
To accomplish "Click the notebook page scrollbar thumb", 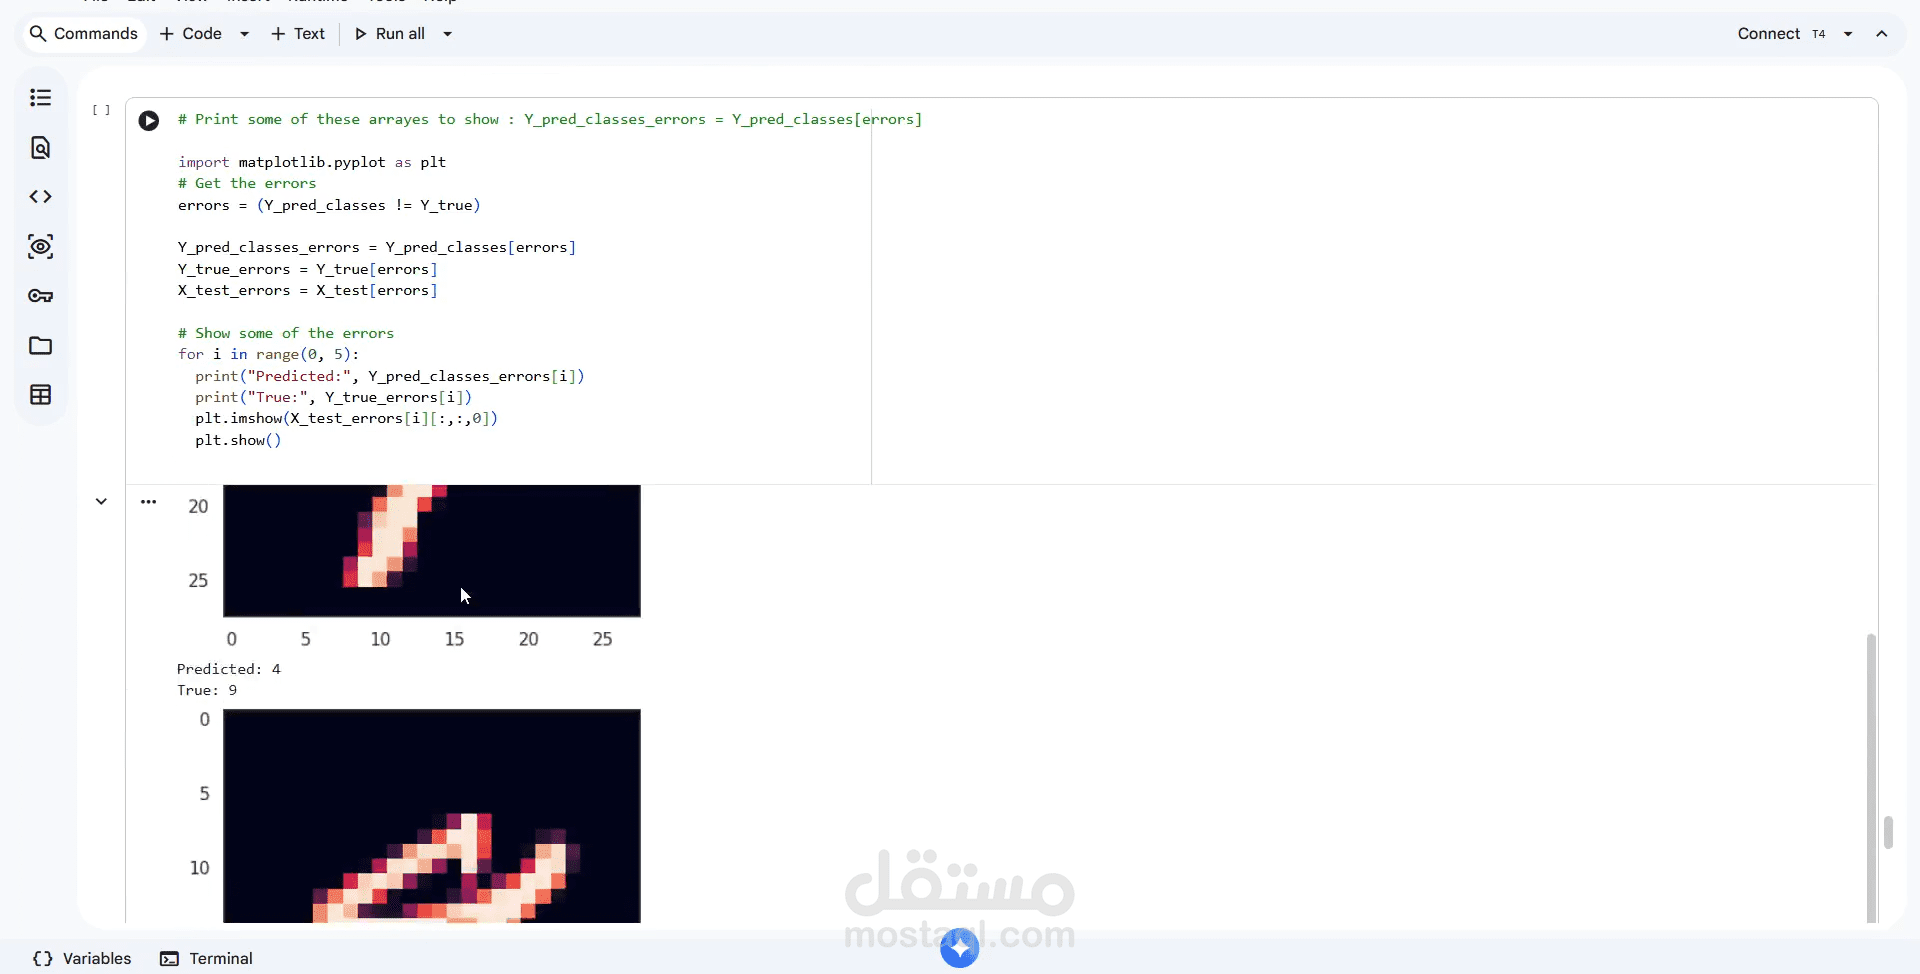I will click(x=1888, y=832).
